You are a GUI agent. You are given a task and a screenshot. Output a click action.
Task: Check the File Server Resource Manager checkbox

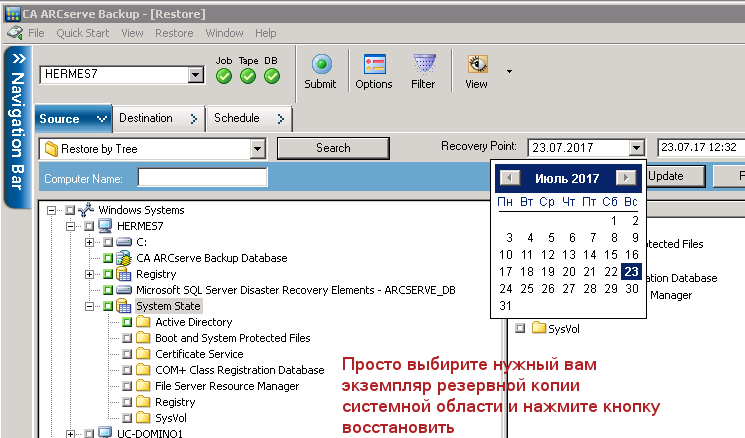[127, 386]
